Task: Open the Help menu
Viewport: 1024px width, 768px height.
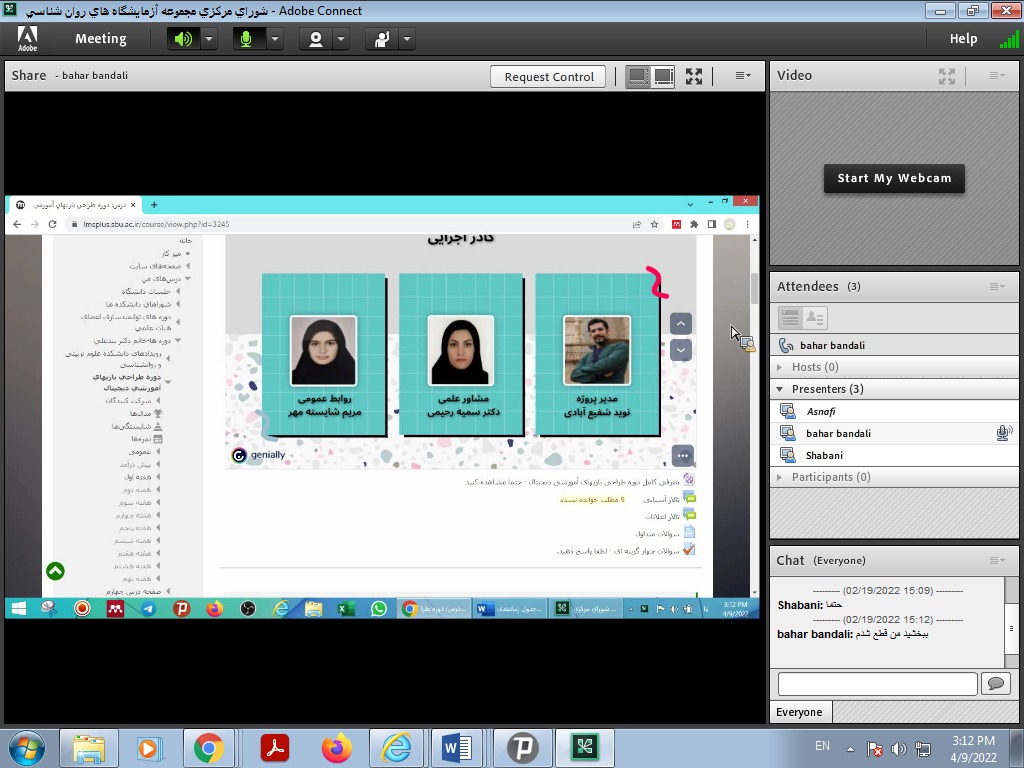Action: click(963, 39)
